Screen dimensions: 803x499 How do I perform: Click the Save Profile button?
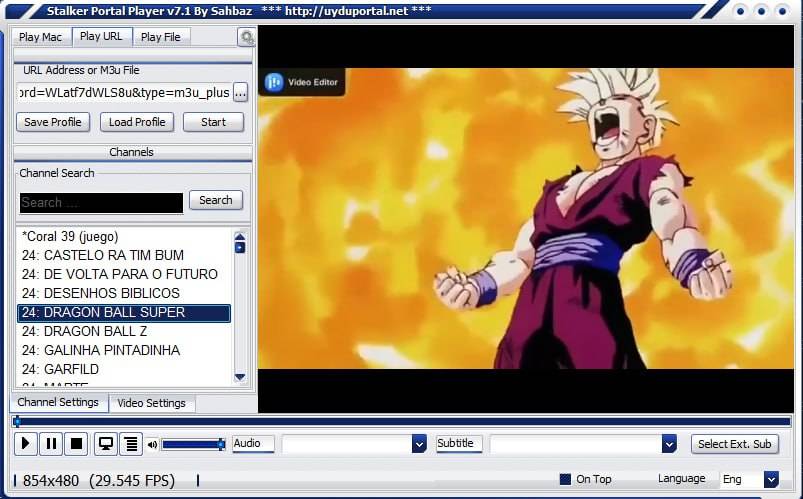pyautogui.click(x=53, y=122)
